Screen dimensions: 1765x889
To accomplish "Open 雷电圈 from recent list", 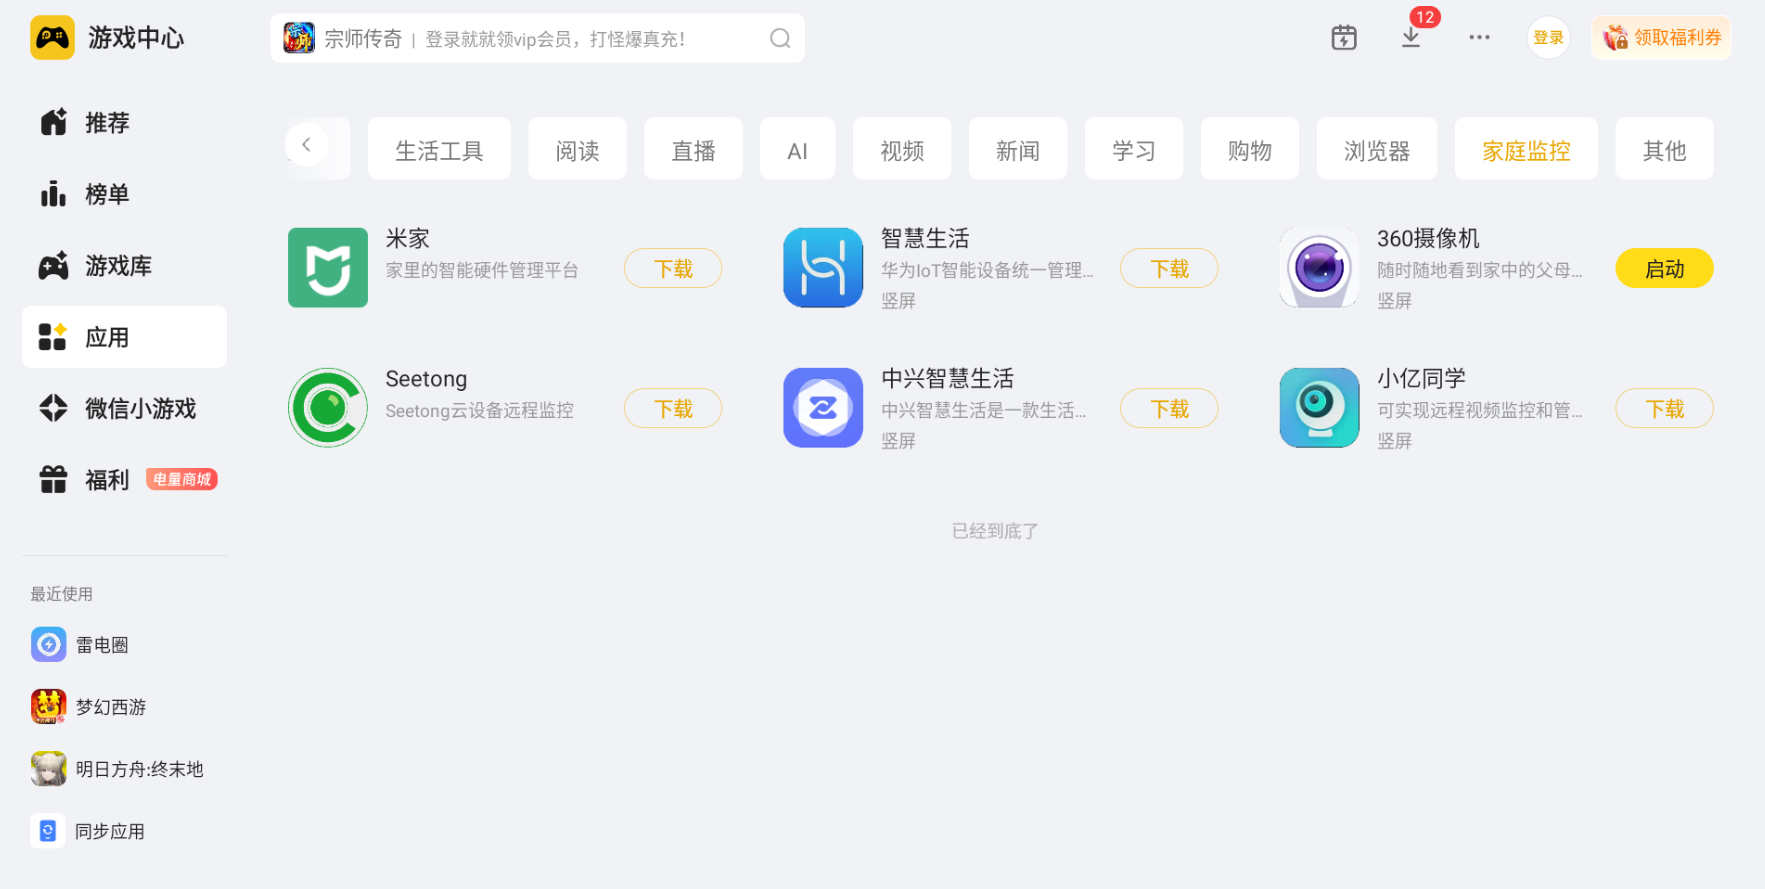I will pos(80,645).
